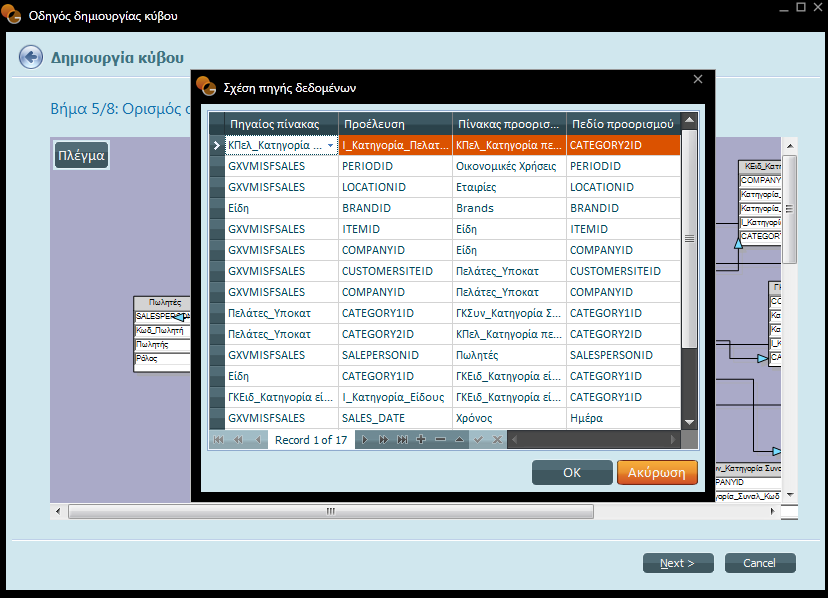Viewport: 828px width, 598px height.
Task: Click Οικονομικές Χρήσεις cell
Action: click(x=509, y=166)
